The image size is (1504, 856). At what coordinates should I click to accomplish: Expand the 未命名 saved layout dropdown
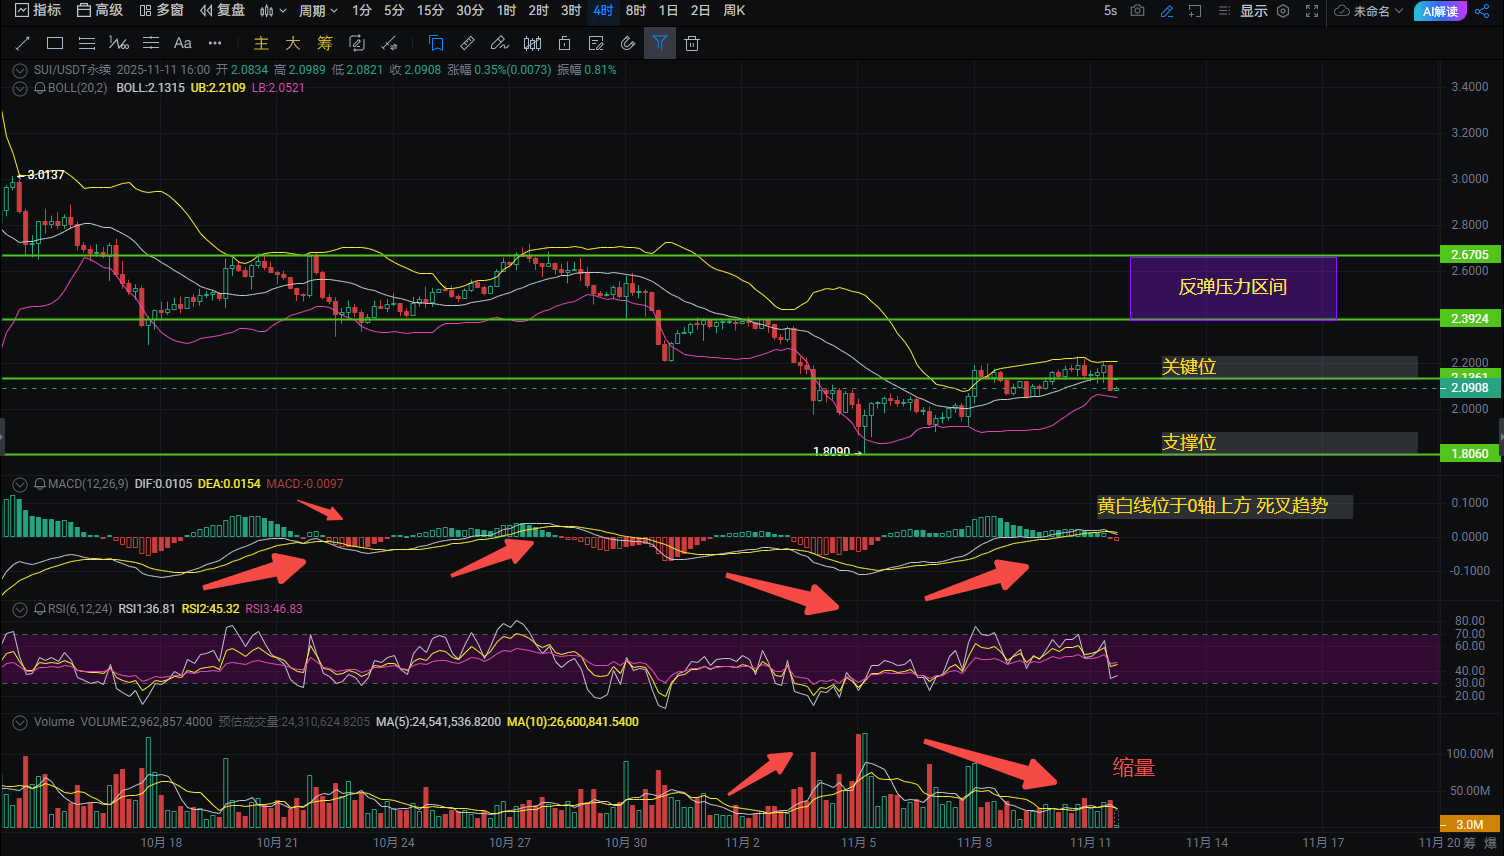[1369, 10]
